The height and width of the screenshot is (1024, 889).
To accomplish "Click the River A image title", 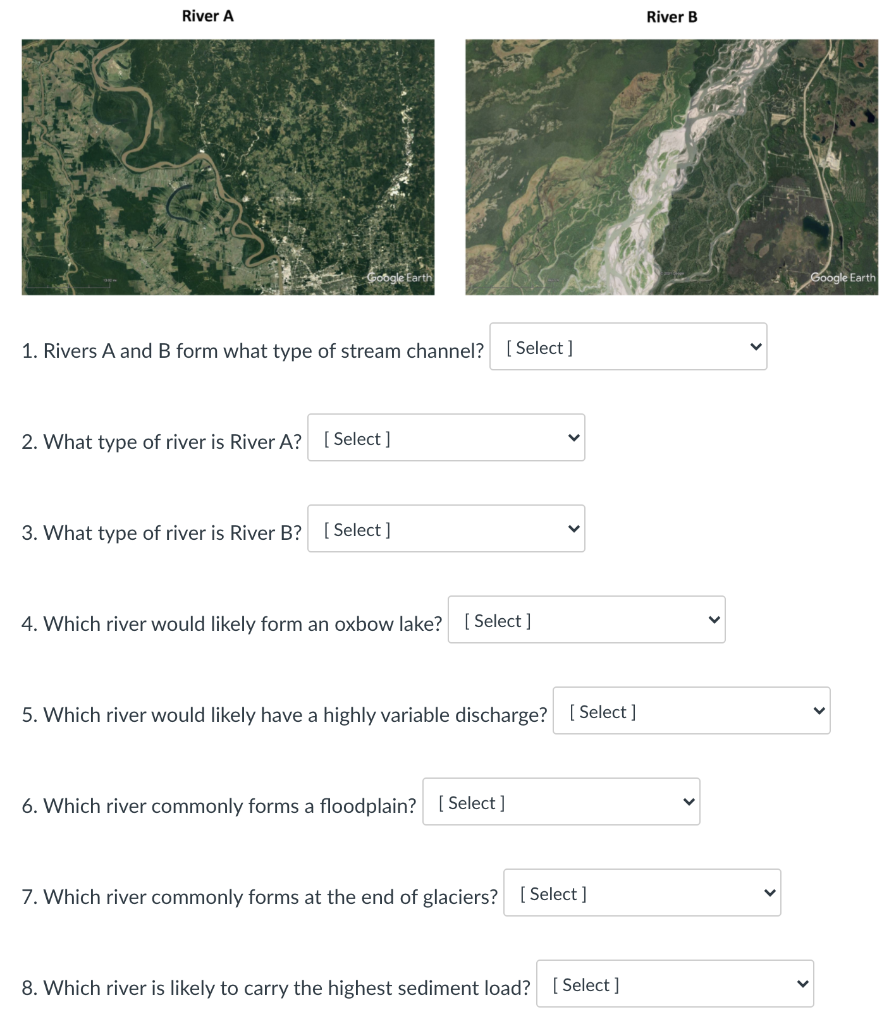I will click(x=208, y=16).
